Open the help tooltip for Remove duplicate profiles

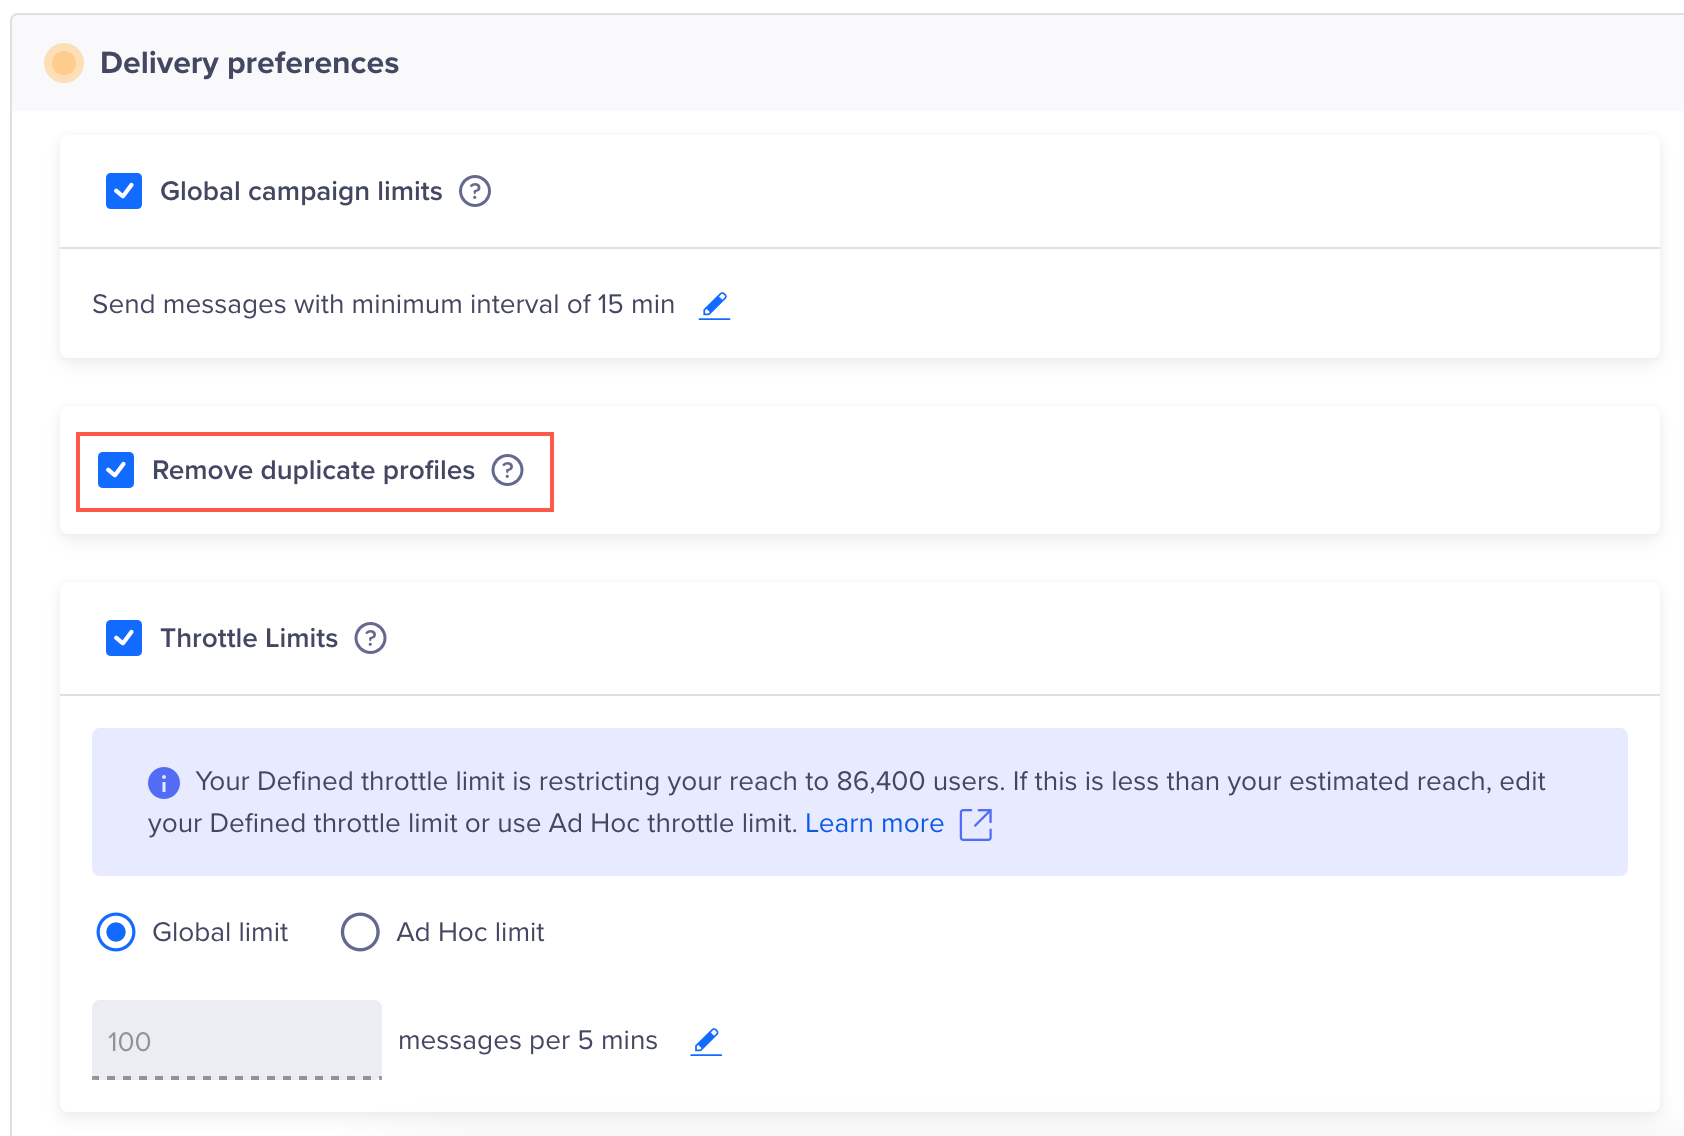pyautogui.click(x=508, y=470)
